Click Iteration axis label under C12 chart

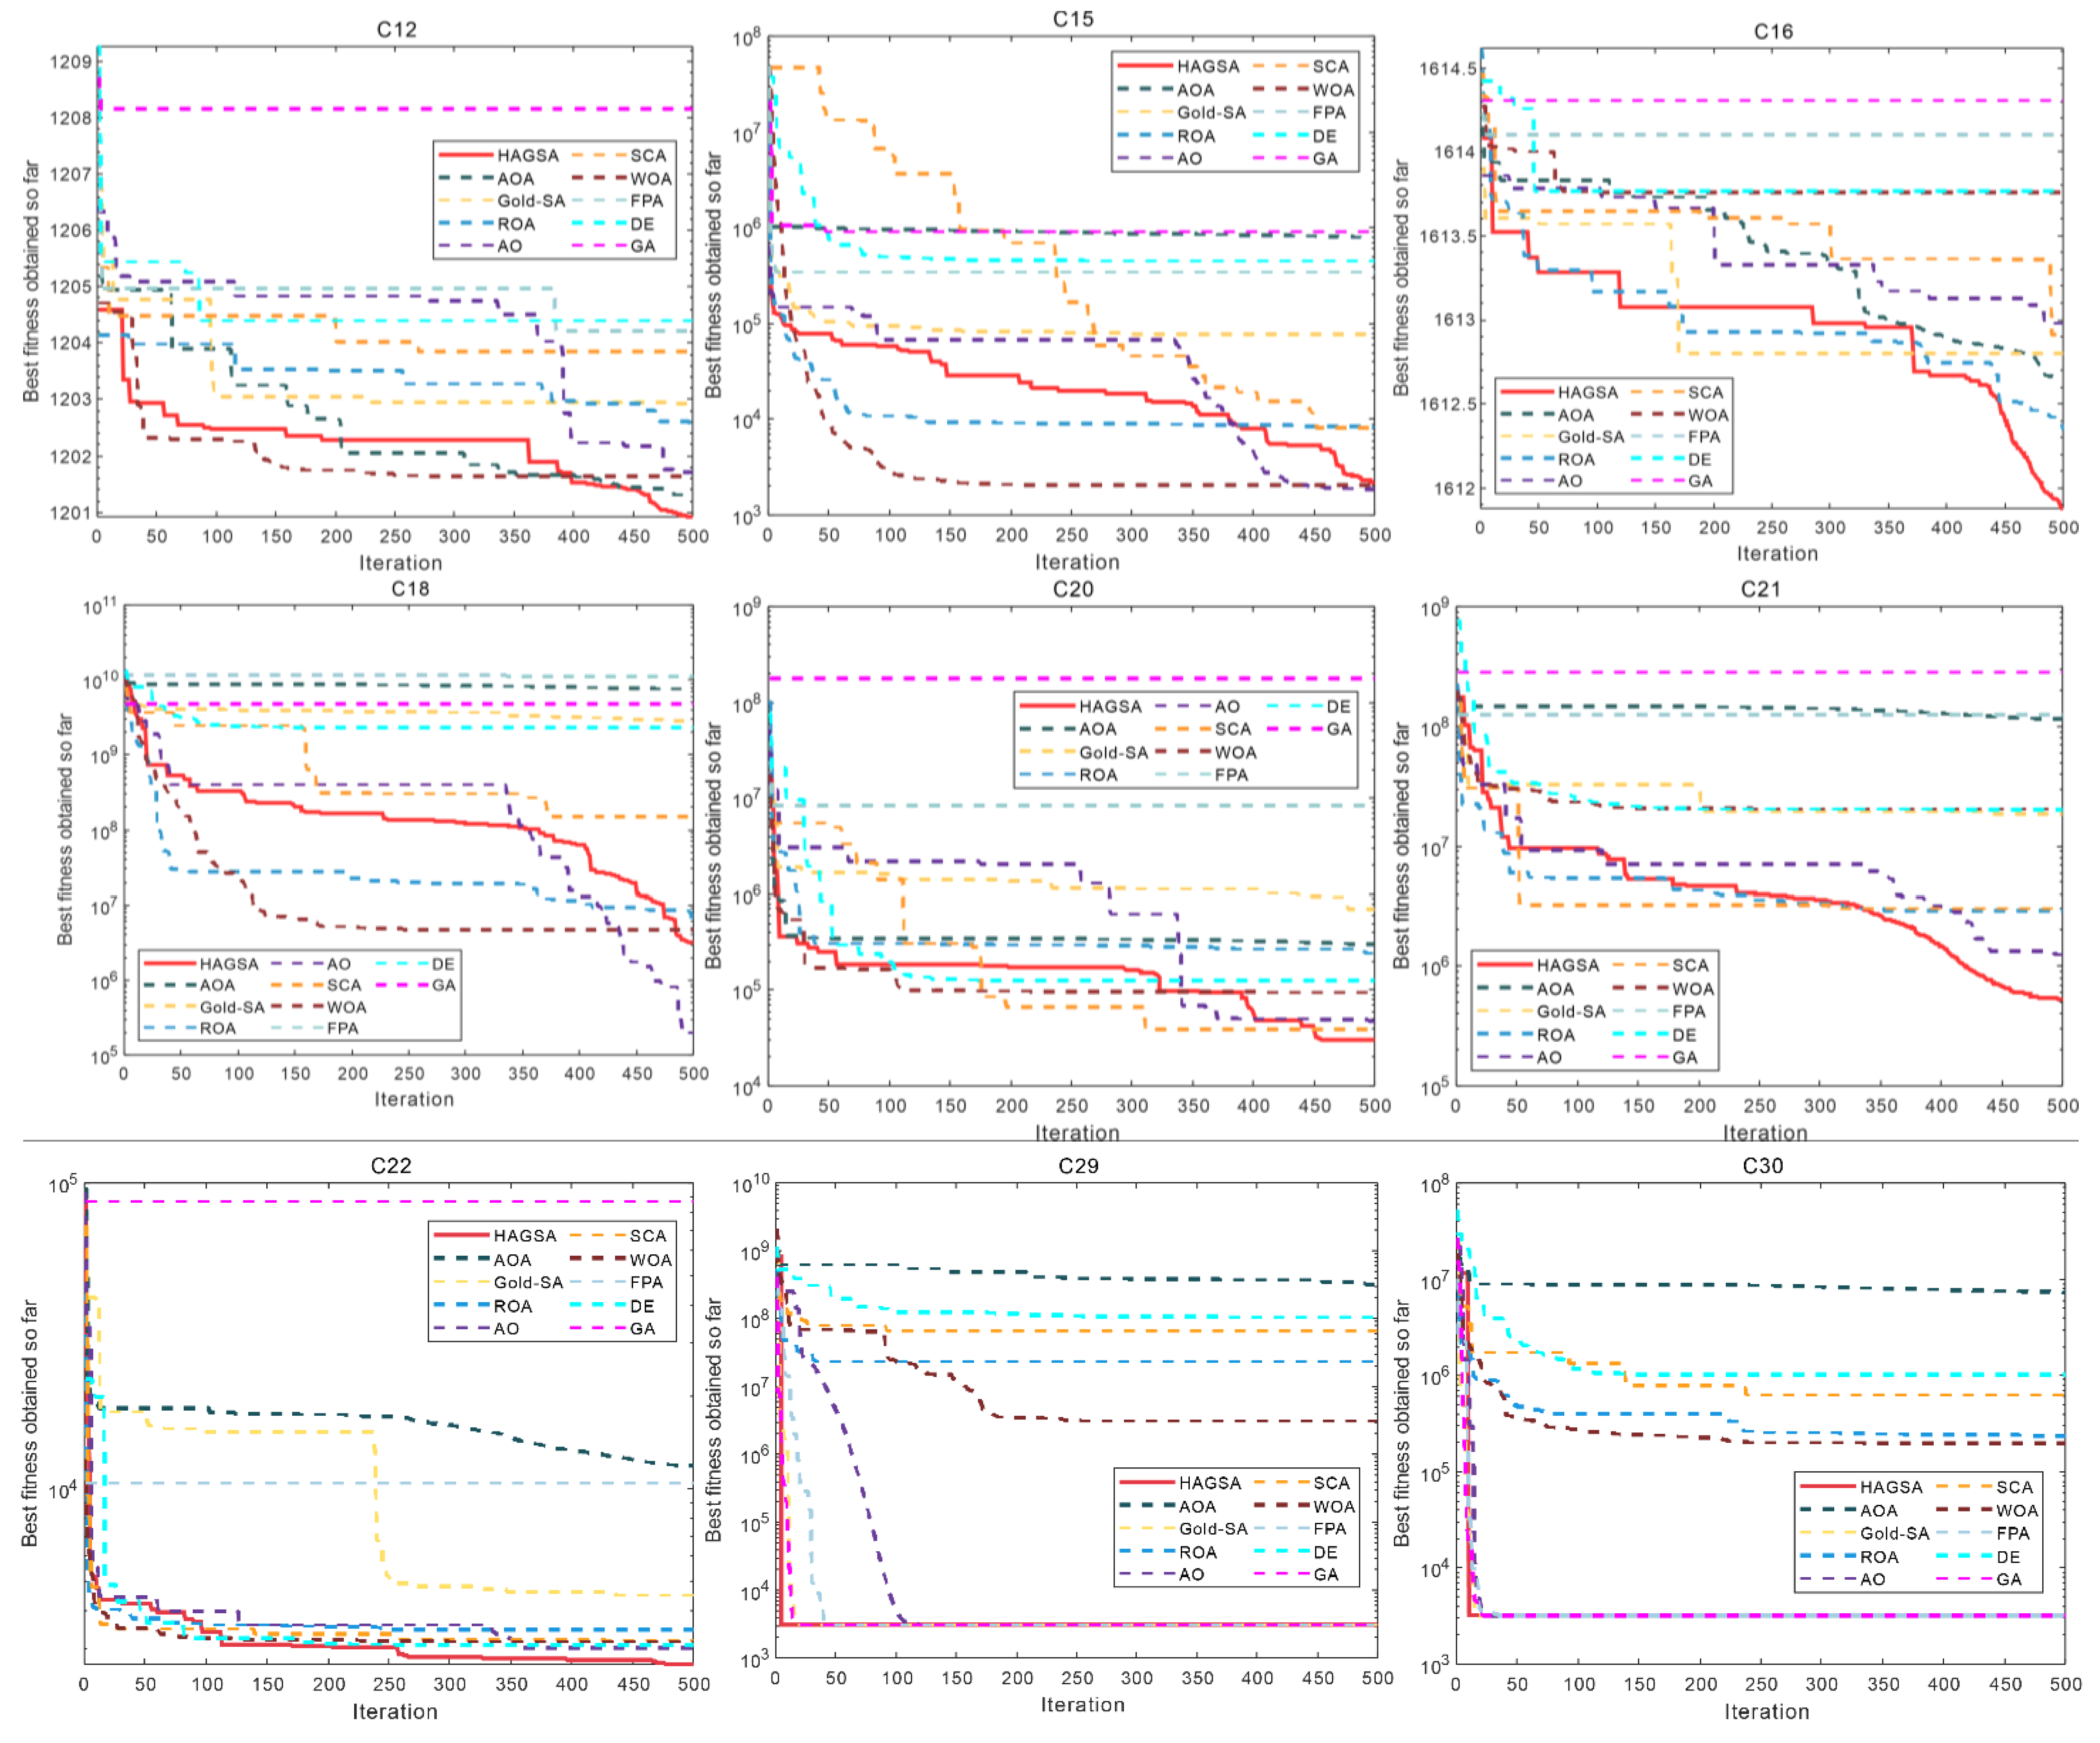[400, 563]
